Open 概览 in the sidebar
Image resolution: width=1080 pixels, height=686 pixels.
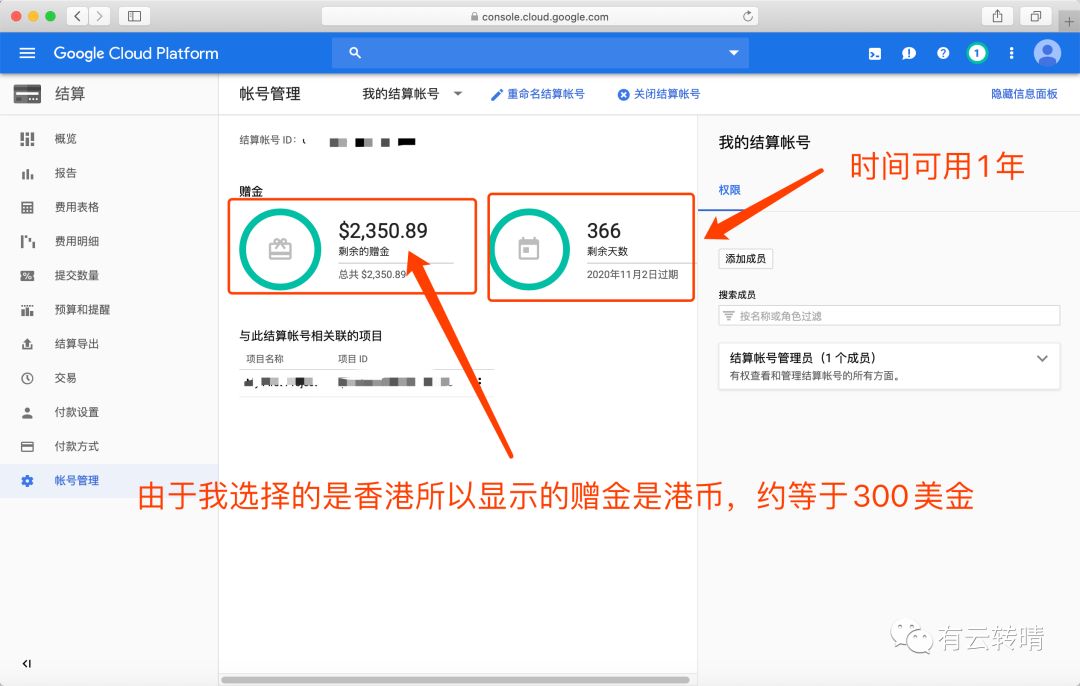coord(65,139)
